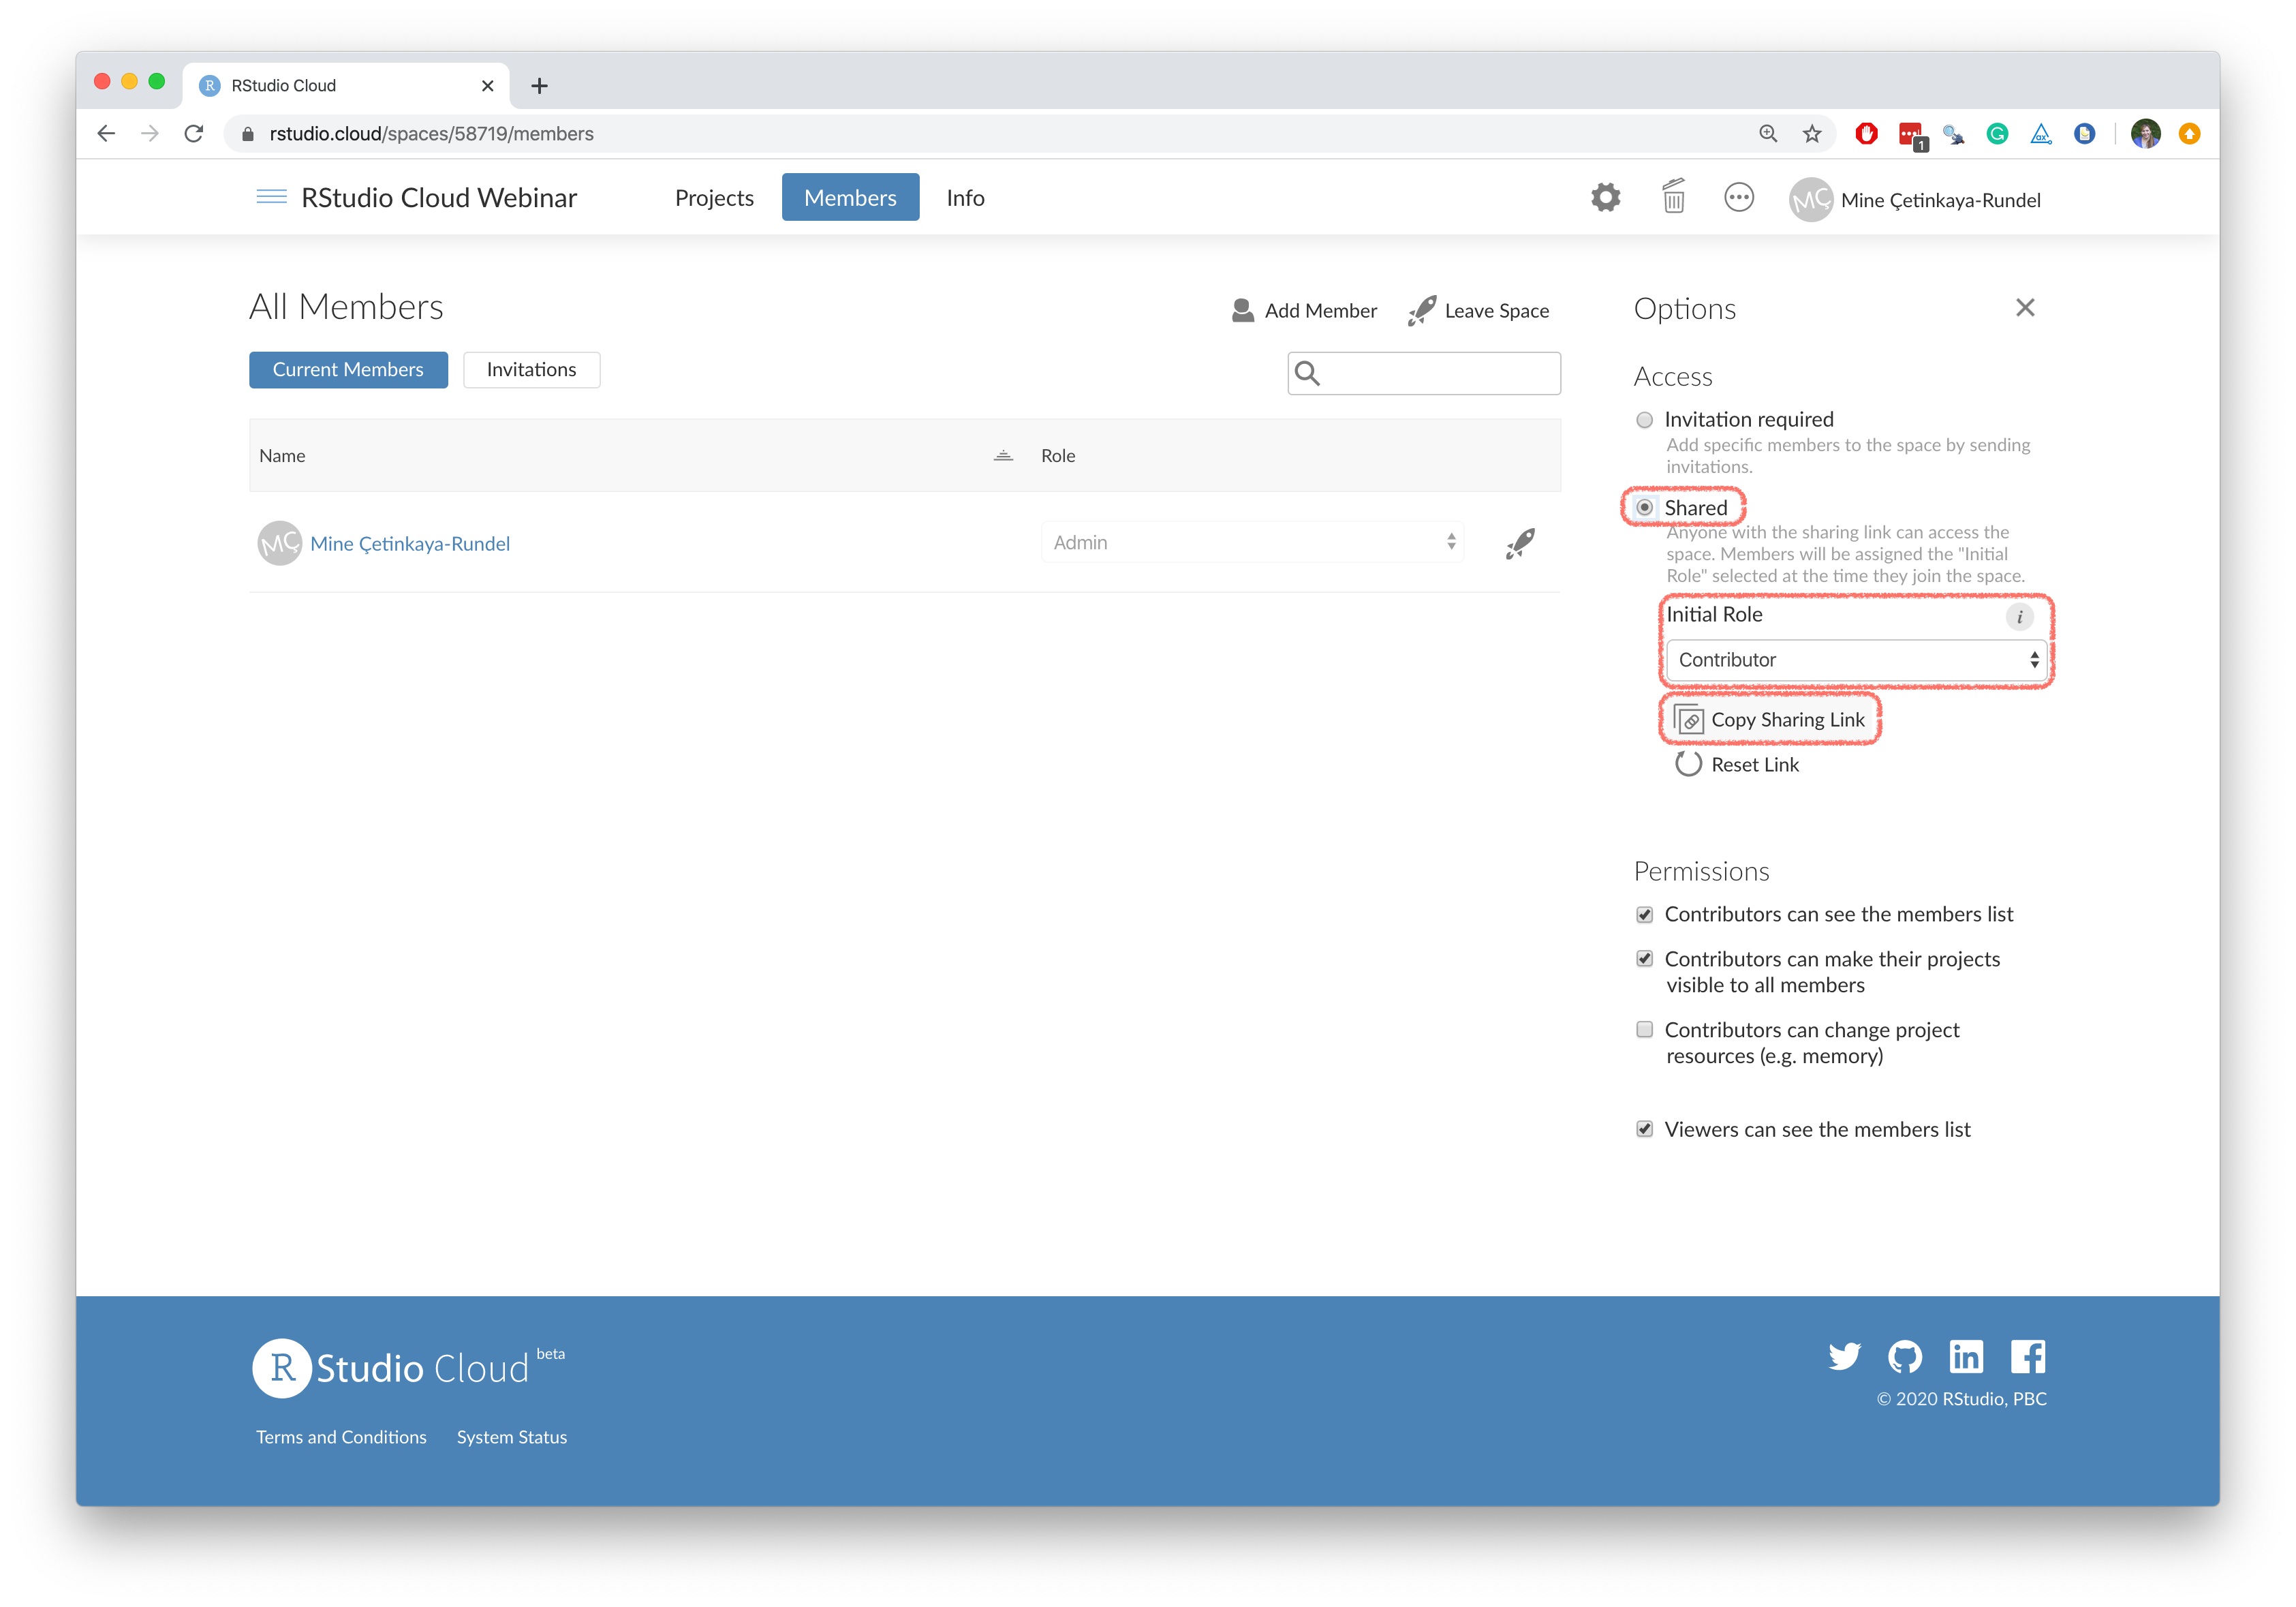Image resolution: width=2296 pixels, height=1607 pixels.
Task: Sort members using the Name column arrow
Action: [x=1003, y=456]
